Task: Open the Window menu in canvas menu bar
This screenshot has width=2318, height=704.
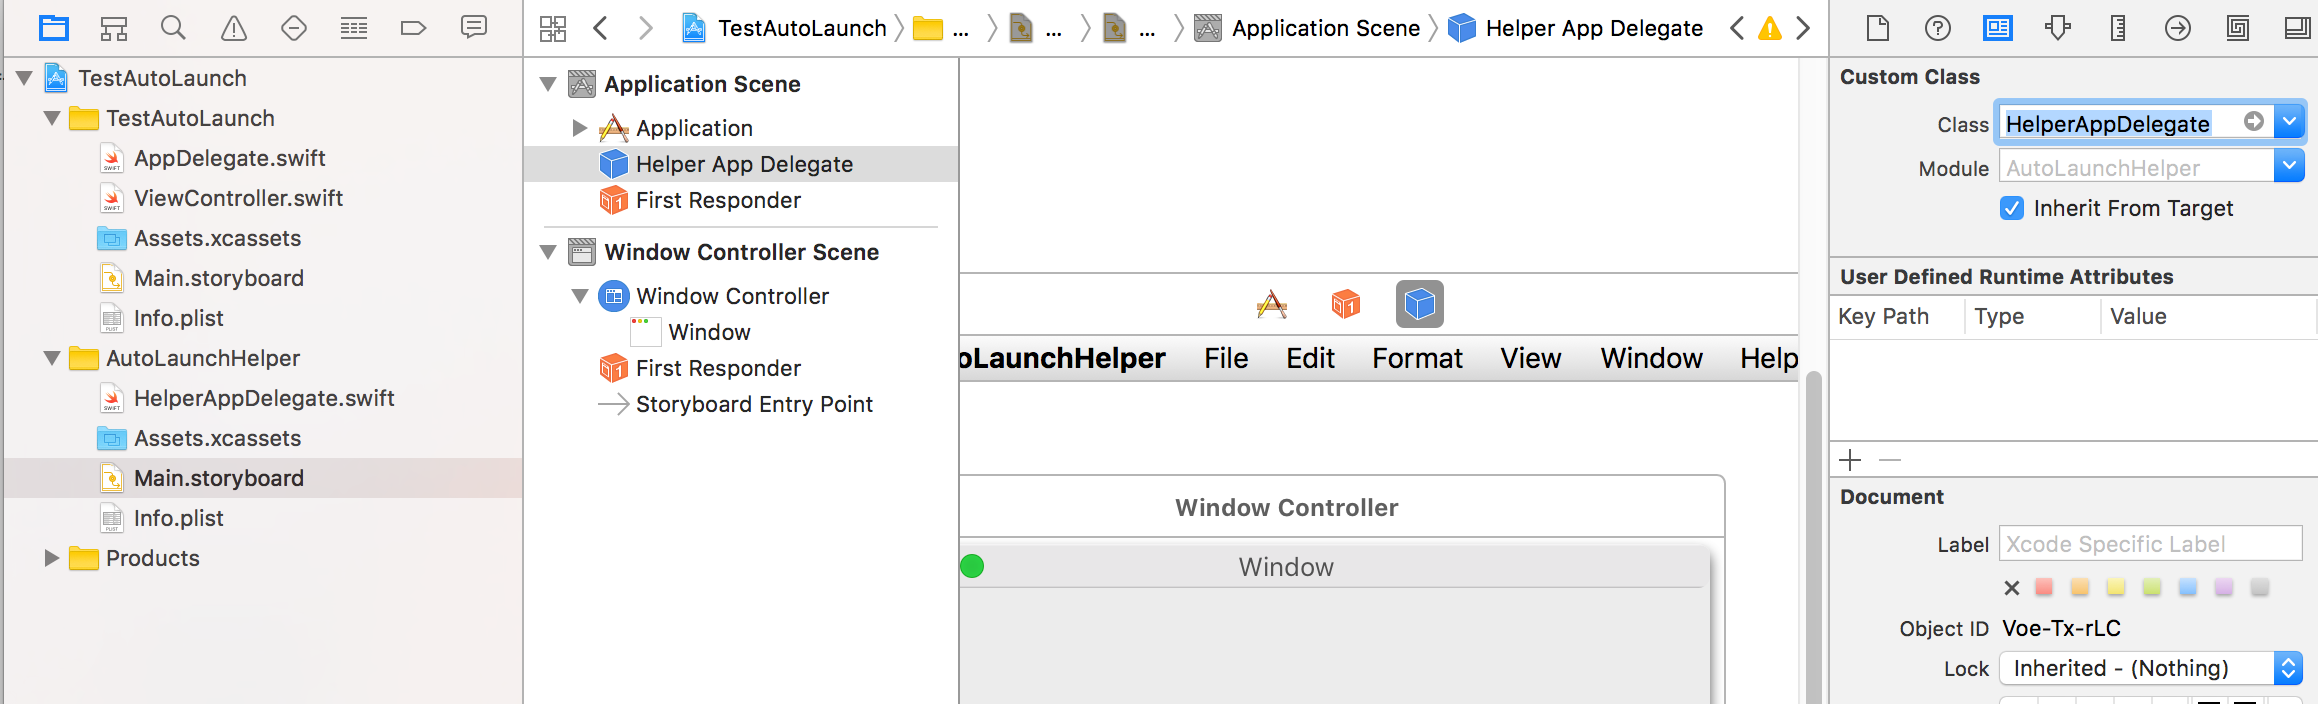Action: [1651, 358]
